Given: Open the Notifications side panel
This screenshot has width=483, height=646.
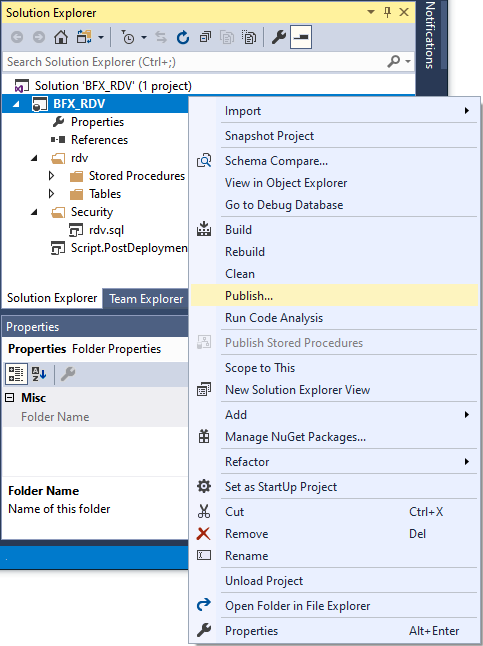Looking at the screenshot, I should click(x=430, y=35).
